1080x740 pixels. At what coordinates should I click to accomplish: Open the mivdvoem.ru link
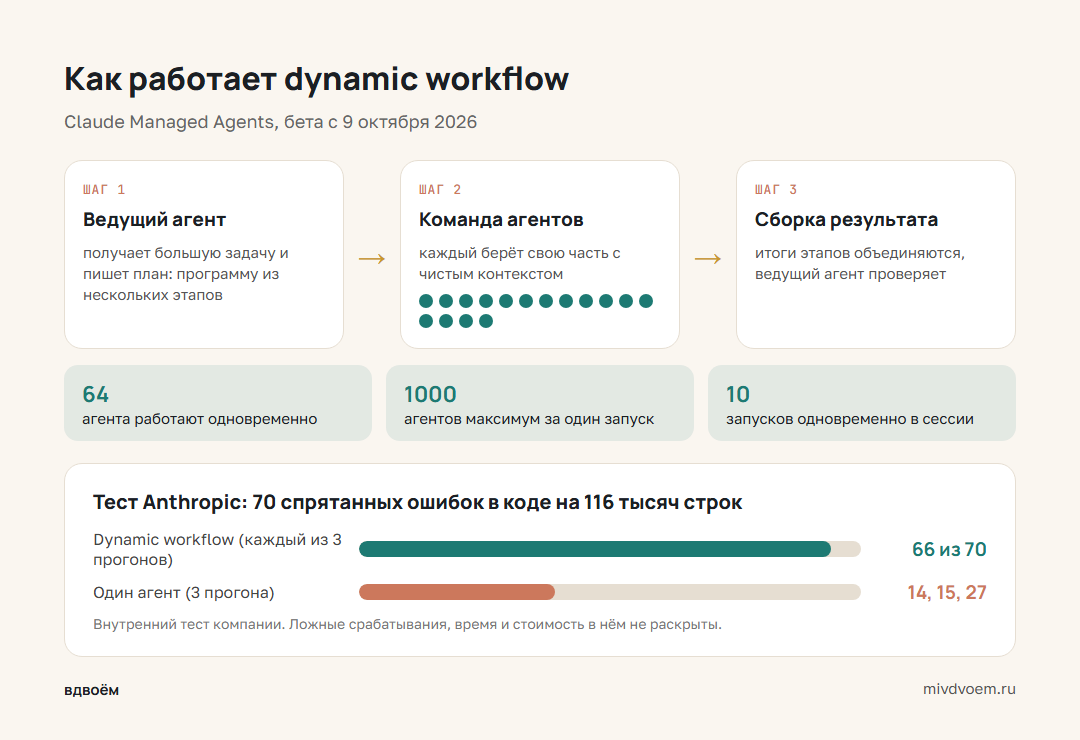(969, 689)
